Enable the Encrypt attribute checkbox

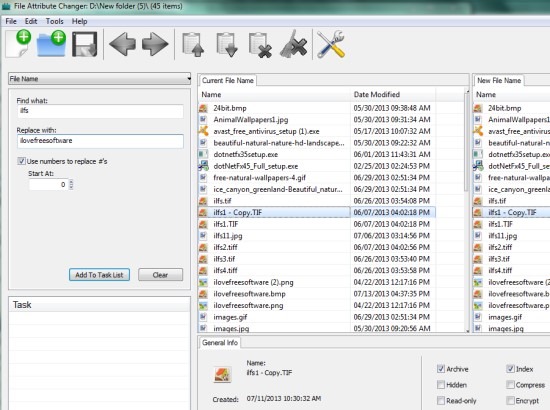coord(510,400)
